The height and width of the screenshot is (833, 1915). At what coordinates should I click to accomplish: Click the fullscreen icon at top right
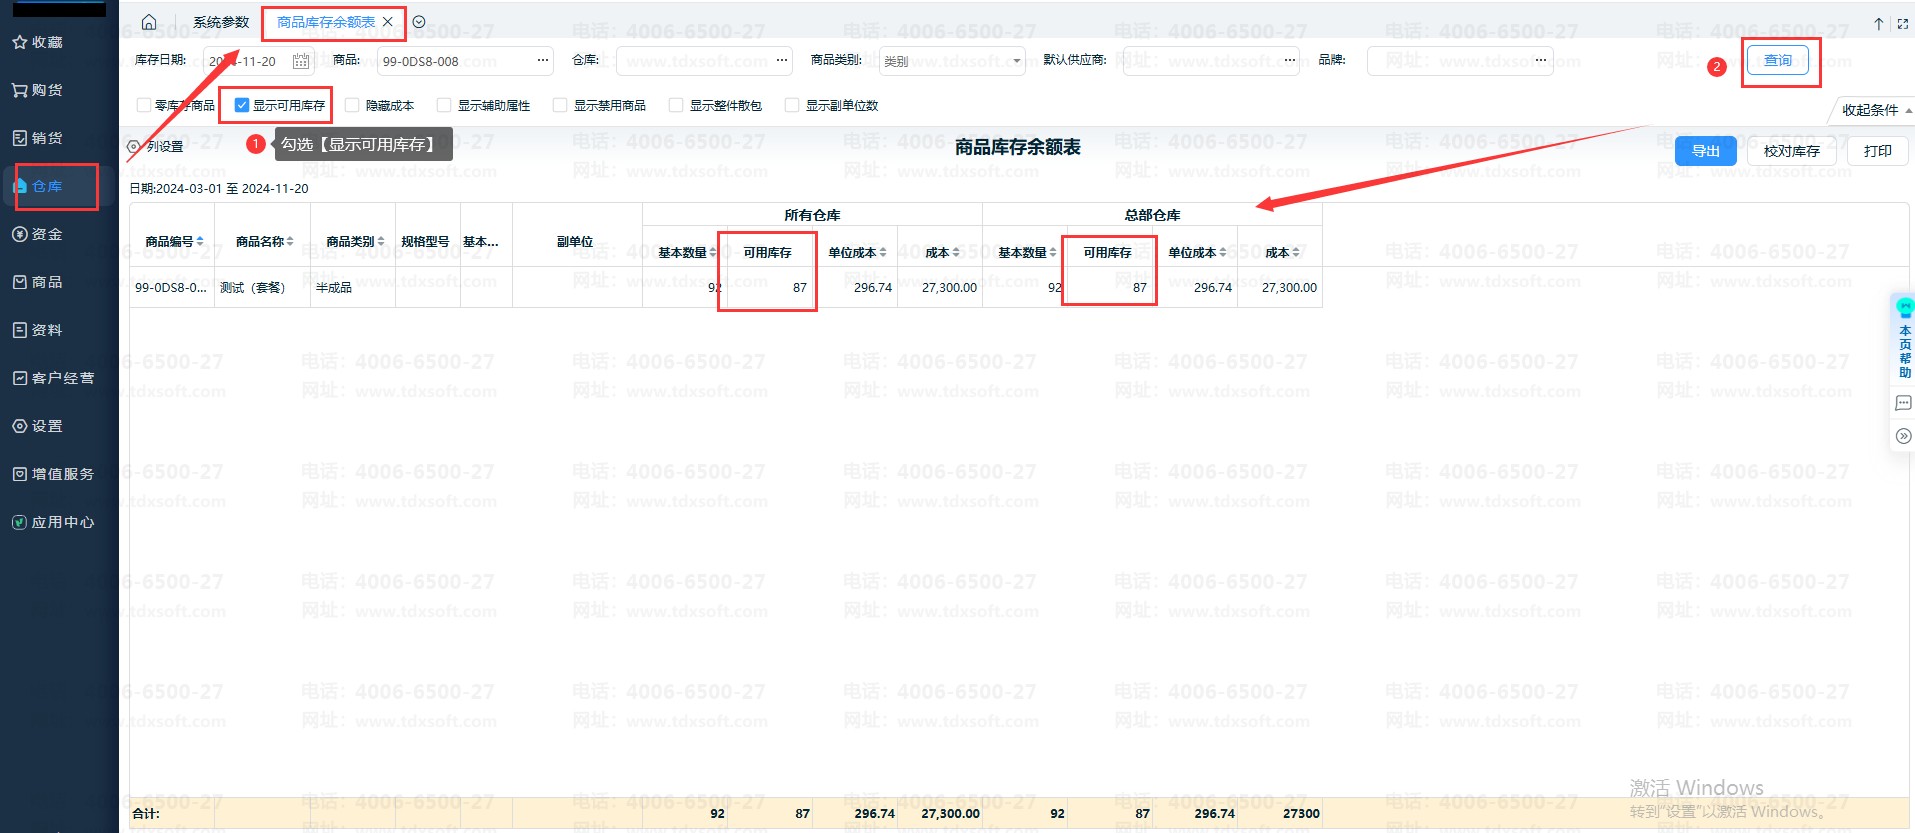click(1902, 23)
